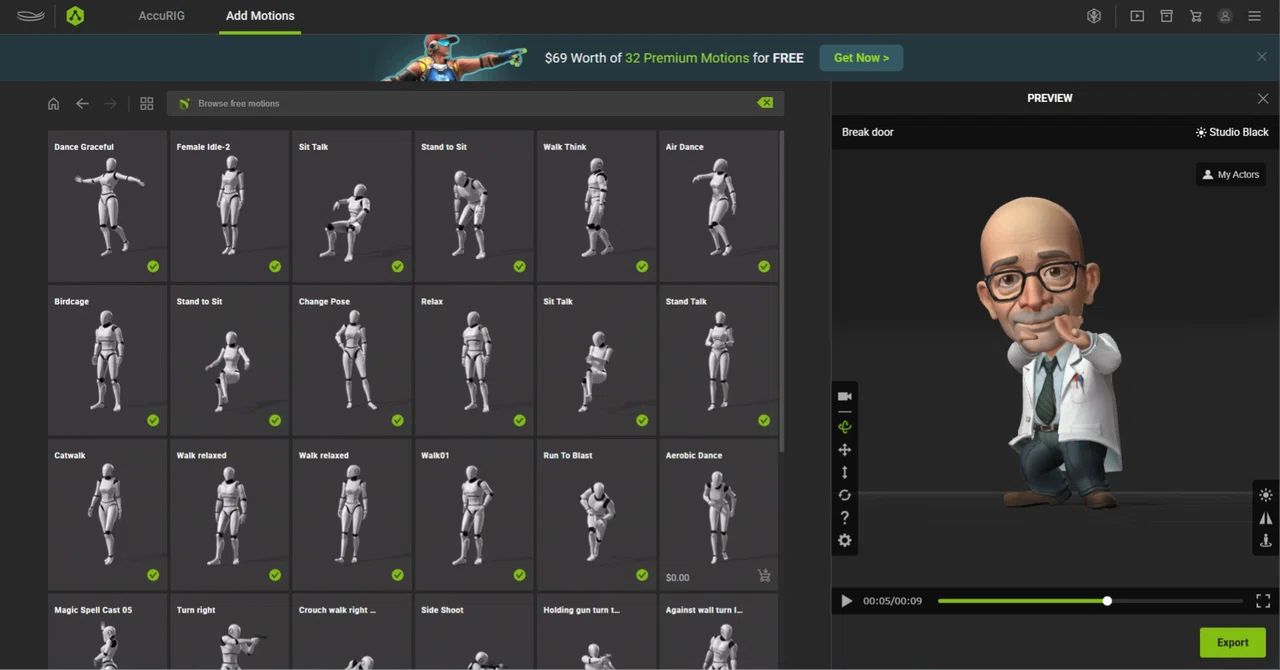Open the video tutorials icon in header
This screenshot has height=670, width=1280.
tap(1137, 16)
